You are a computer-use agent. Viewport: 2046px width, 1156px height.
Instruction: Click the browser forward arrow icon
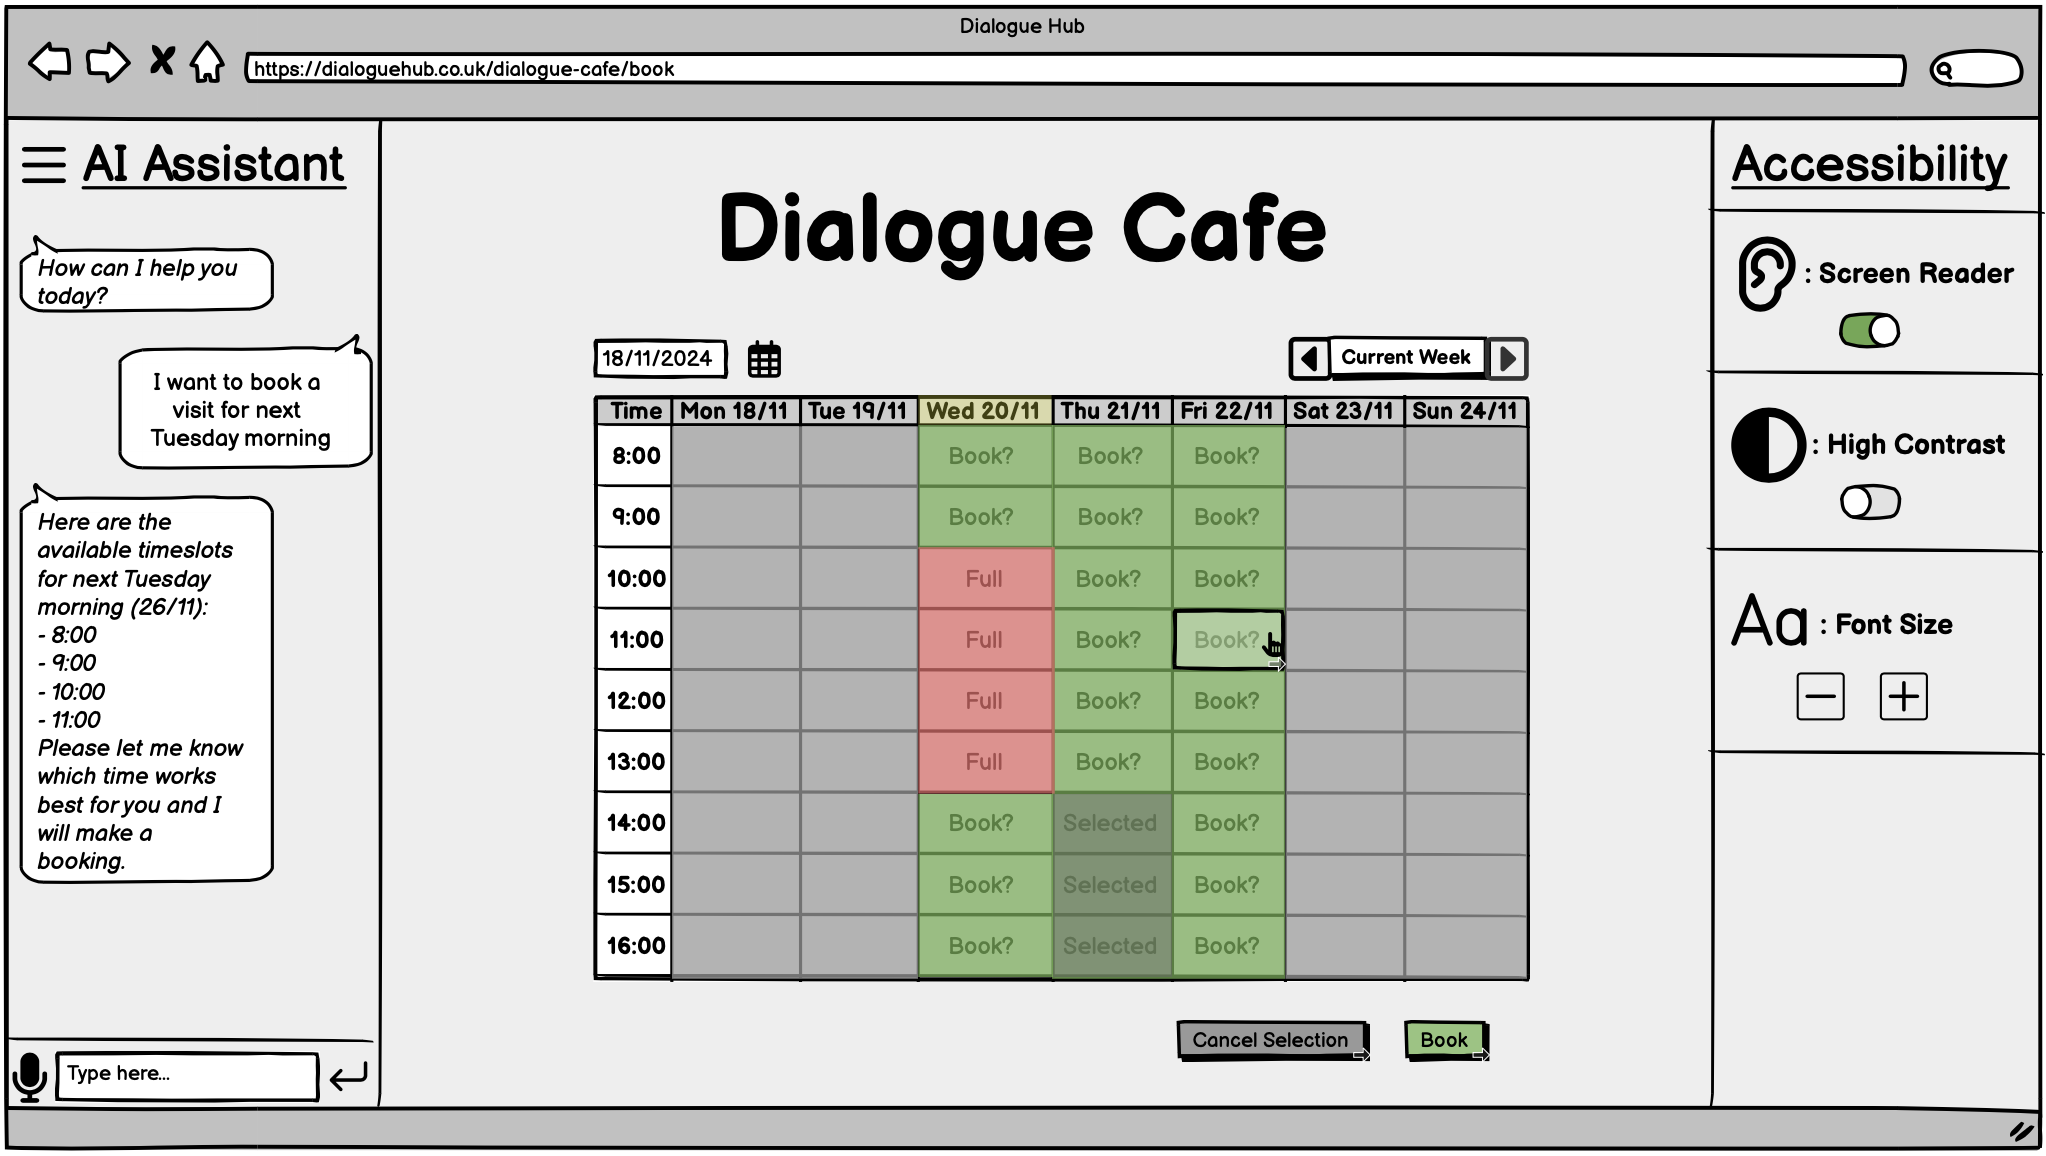[x=108, y=62]
